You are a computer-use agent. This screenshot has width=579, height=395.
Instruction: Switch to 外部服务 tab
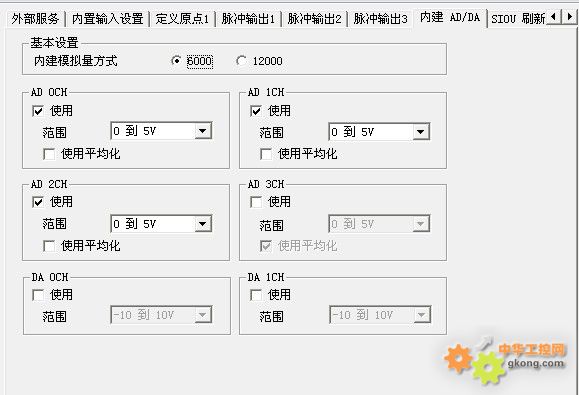coord(35,18)
